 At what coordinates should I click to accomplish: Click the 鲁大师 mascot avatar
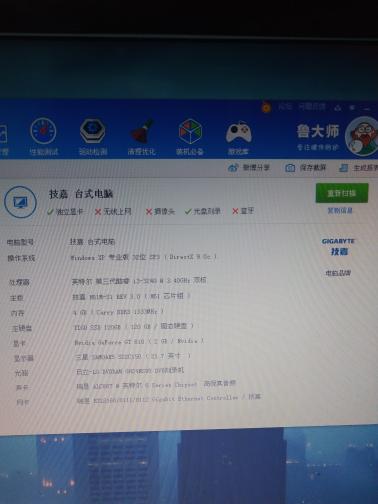[361, 137]
